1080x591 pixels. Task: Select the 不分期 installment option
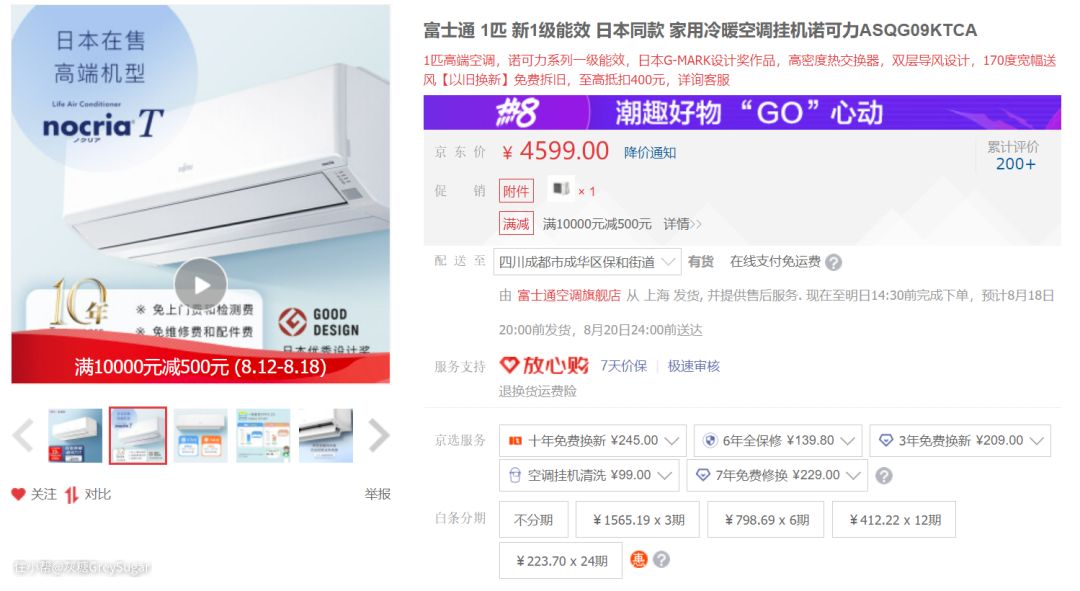pos(533,520)
